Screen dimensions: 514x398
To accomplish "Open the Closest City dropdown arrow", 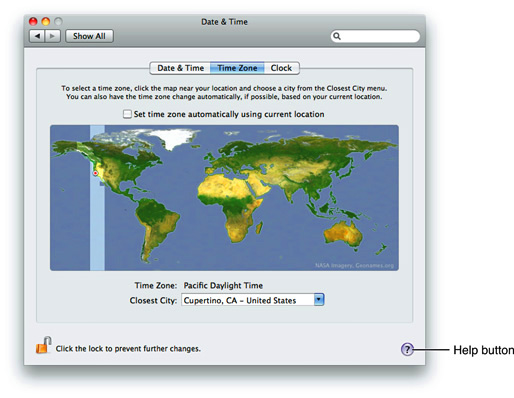I will 319,299.
